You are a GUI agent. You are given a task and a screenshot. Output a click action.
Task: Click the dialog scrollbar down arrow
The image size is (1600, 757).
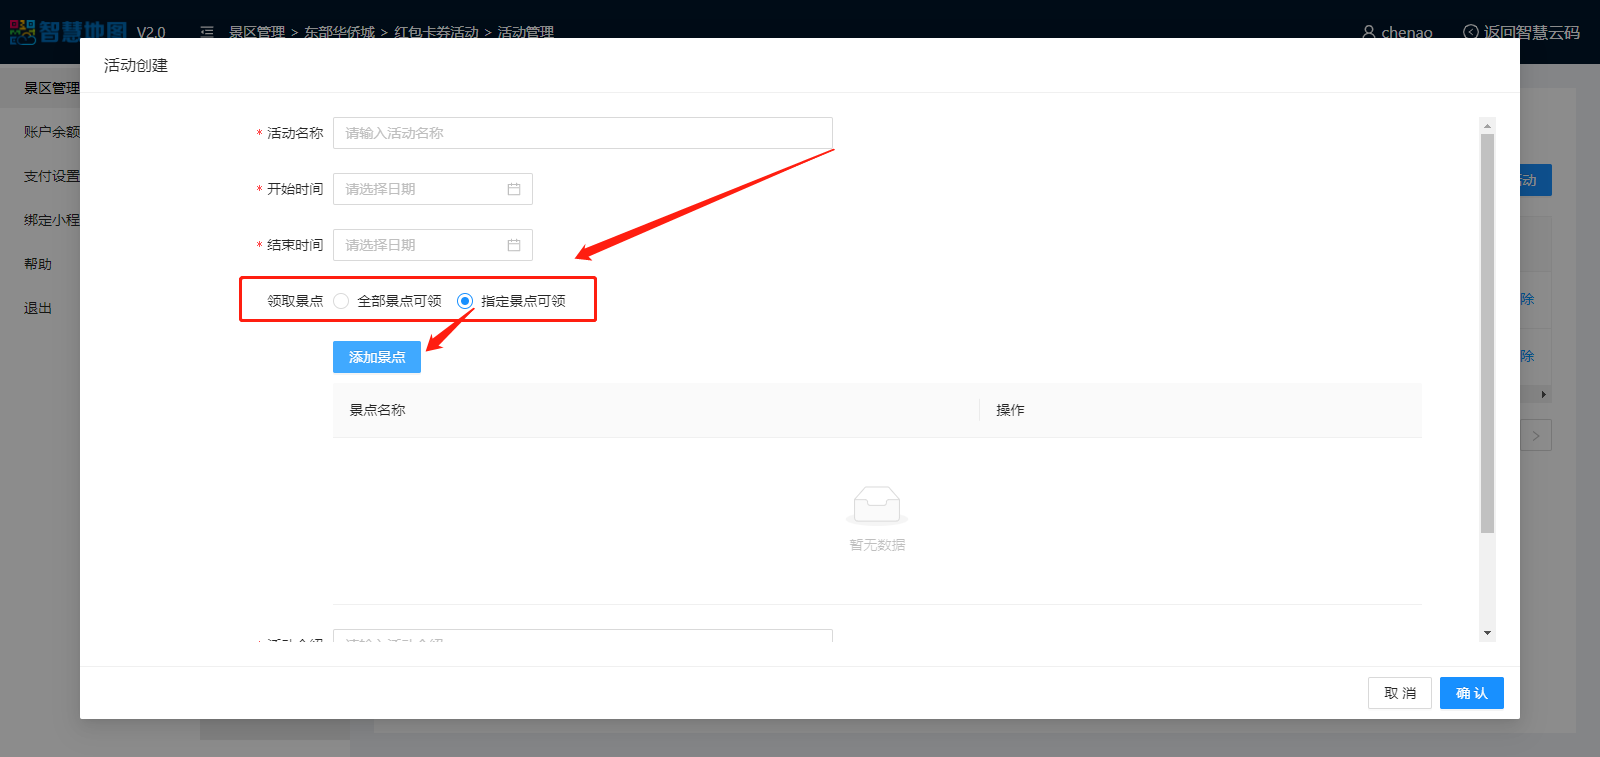1487,632
